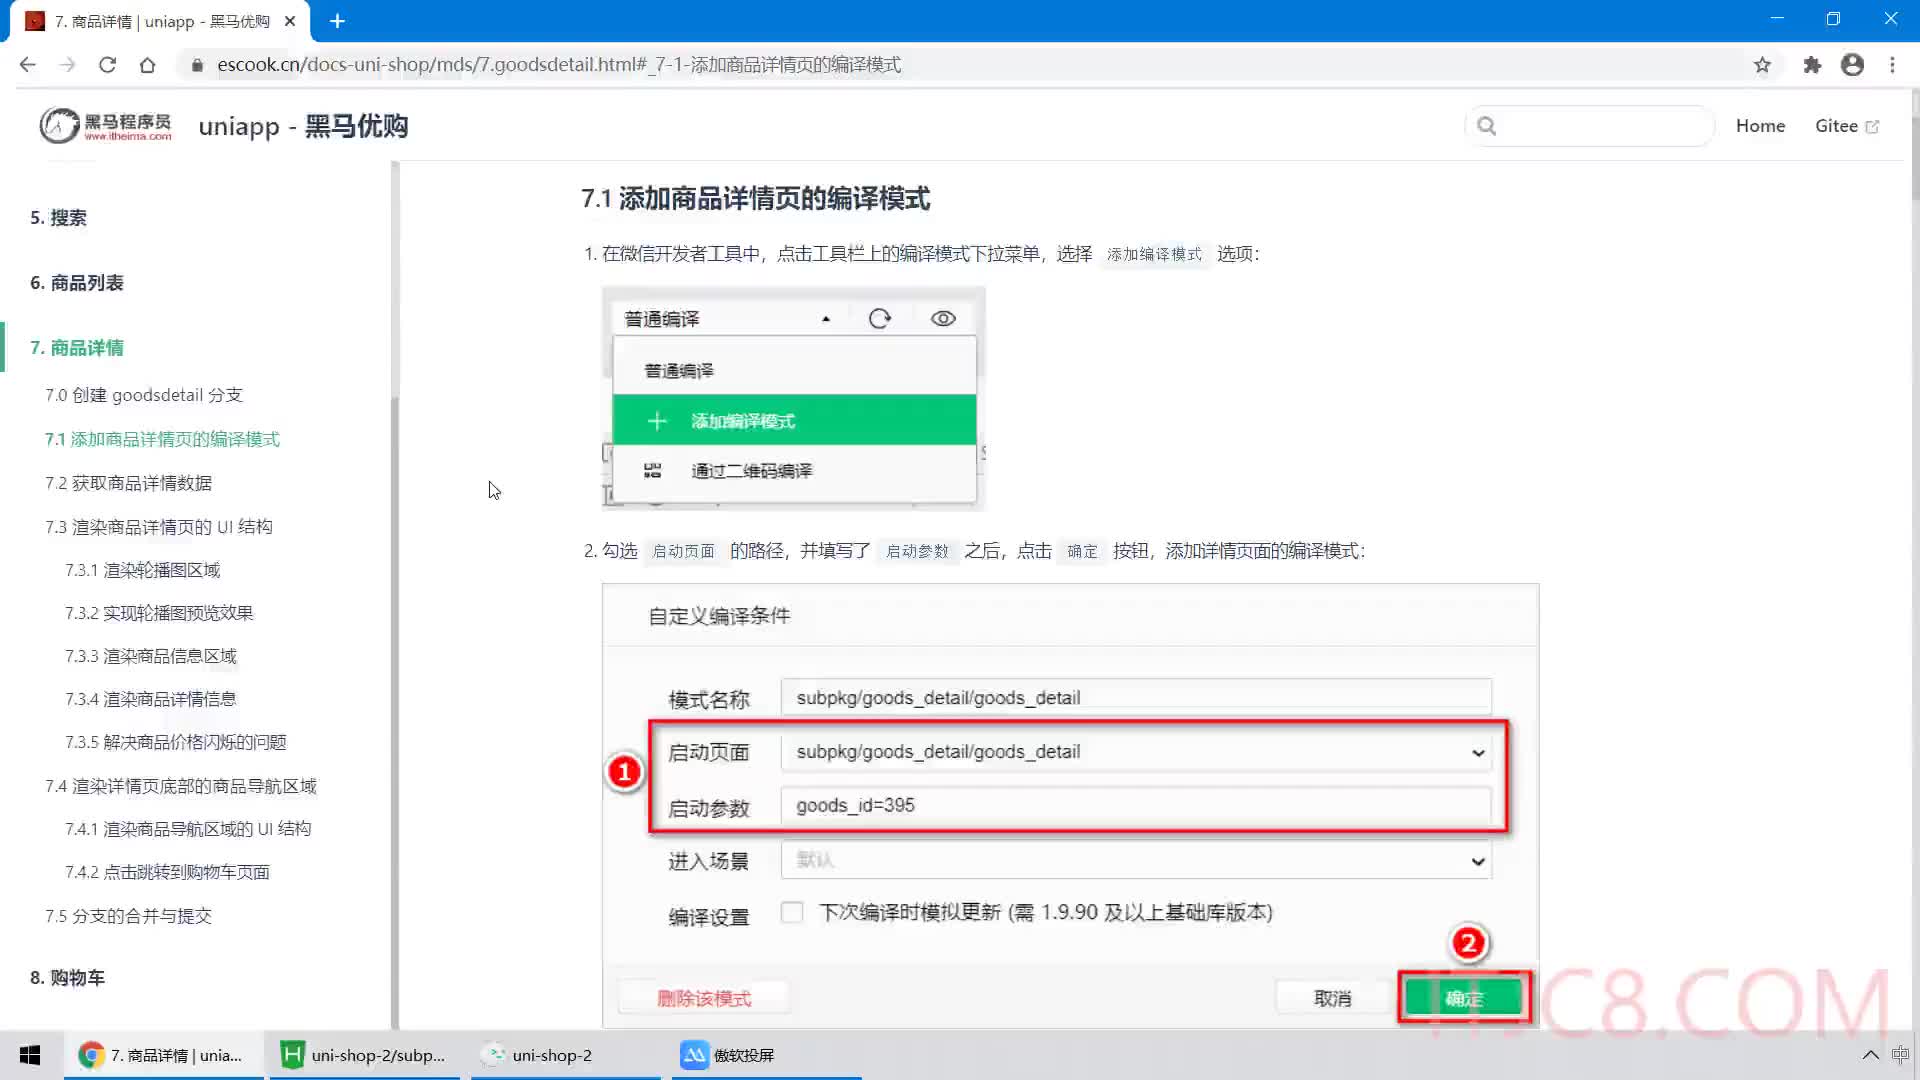
Task: Show hidden system tray icons
Action: coord(1870,1055)
